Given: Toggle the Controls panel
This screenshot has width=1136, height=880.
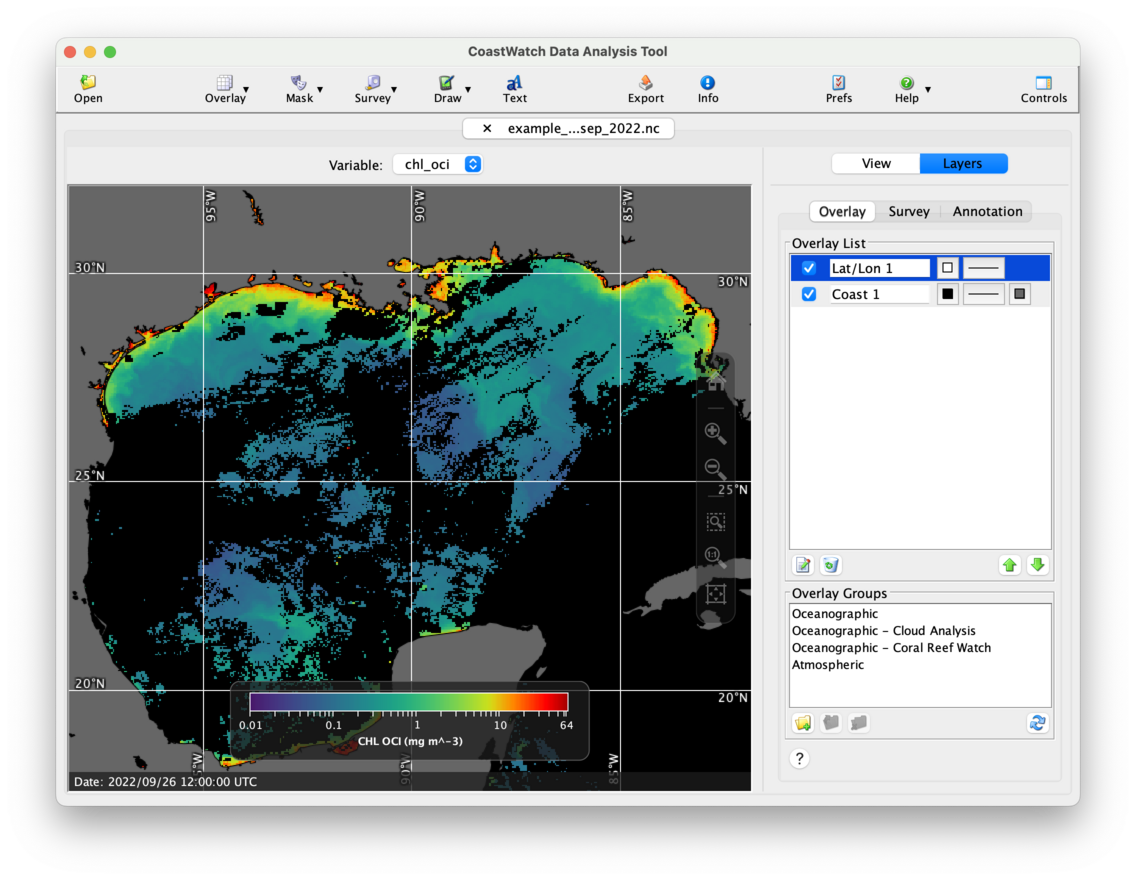Looking at the screenshot, I should [x=1043, y=89].
